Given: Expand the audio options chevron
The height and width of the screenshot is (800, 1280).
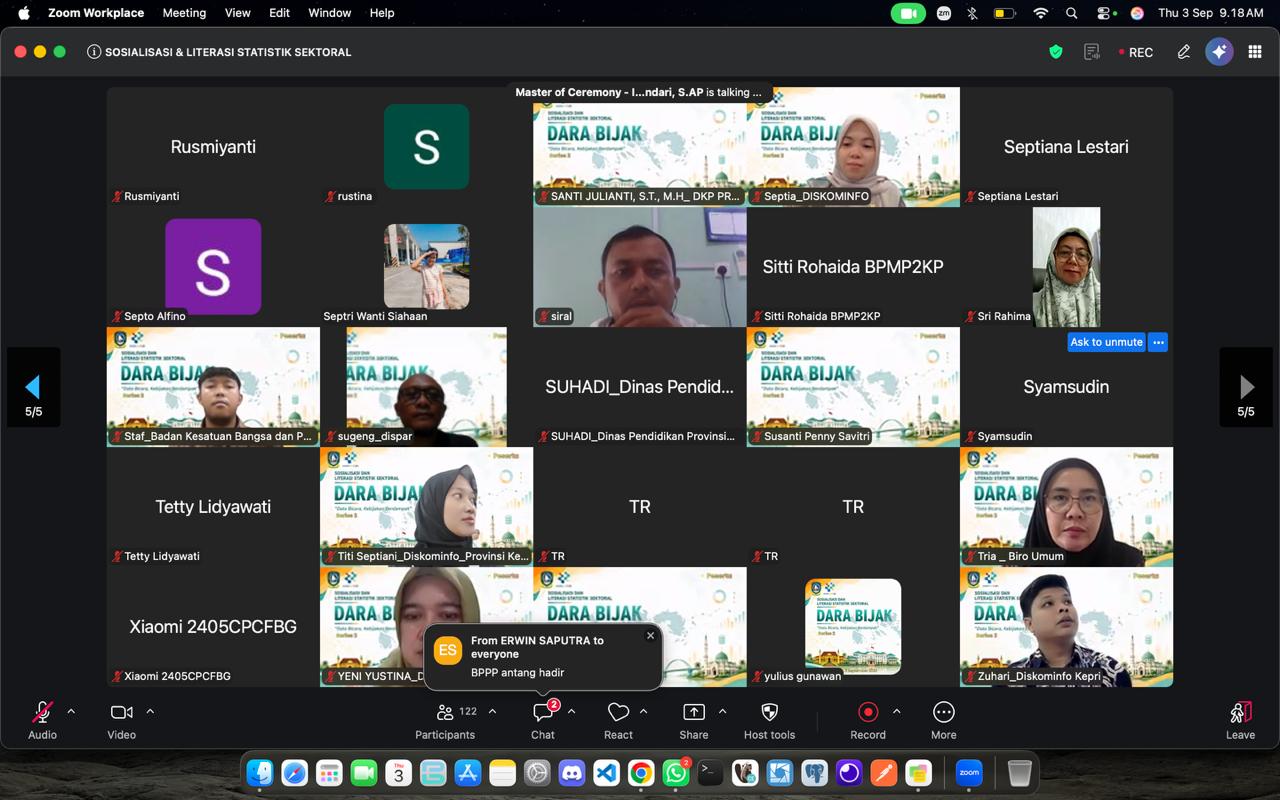Looking at the screenshot, I should coord(71,712).
